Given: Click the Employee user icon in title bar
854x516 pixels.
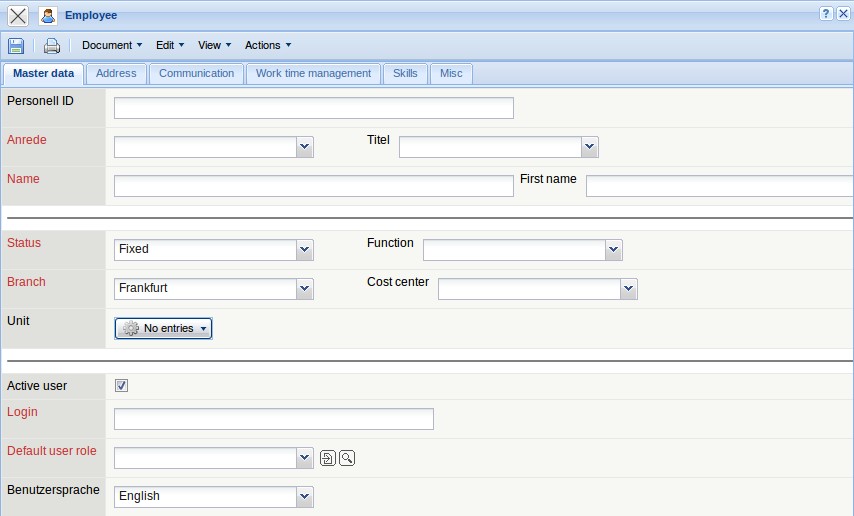Looking at the screenshot, I should point(47,15).
